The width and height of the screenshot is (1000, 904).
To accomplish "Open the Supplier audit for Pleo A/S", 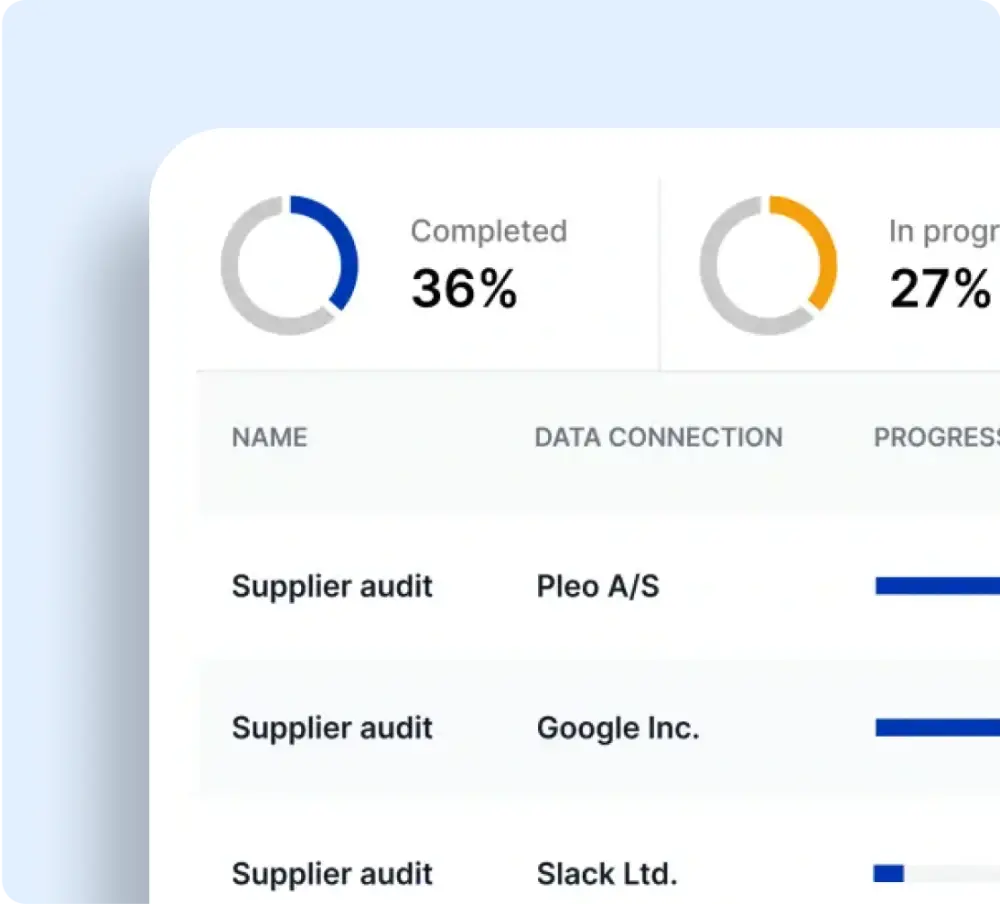I will point(332,586).
